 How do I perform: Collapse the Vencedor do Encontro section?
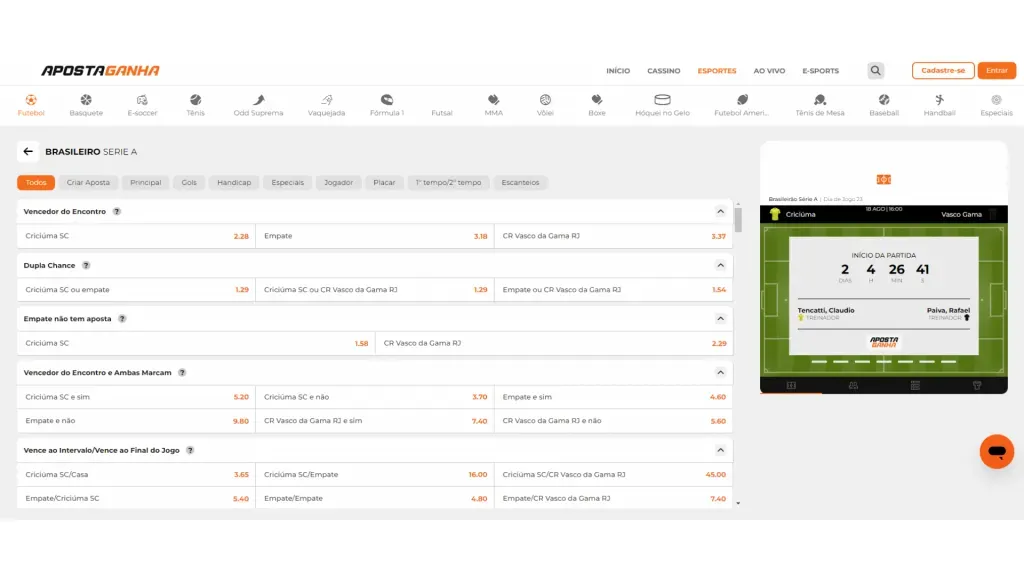(720, 212)
